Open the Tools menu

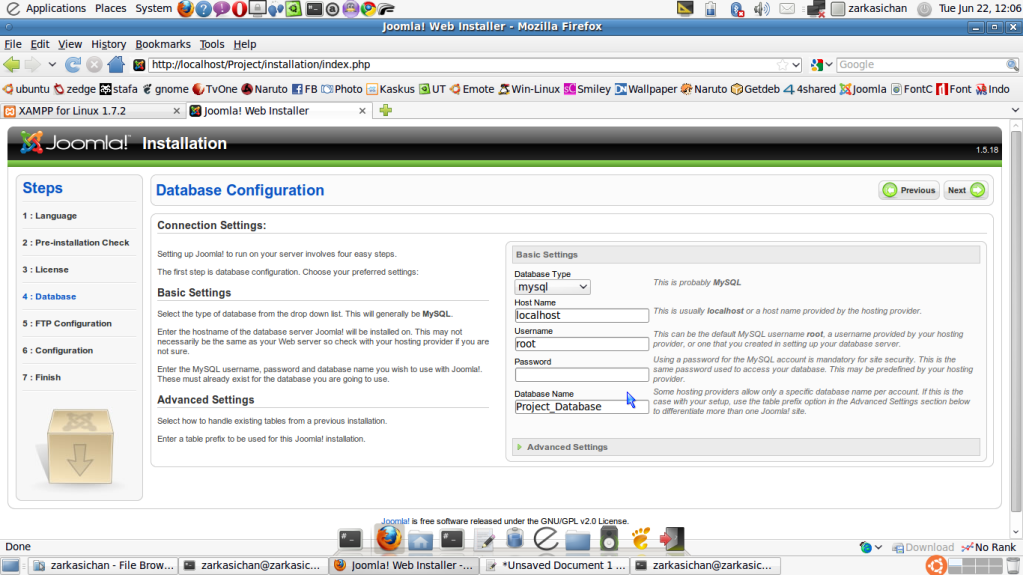tap(211, 44)
